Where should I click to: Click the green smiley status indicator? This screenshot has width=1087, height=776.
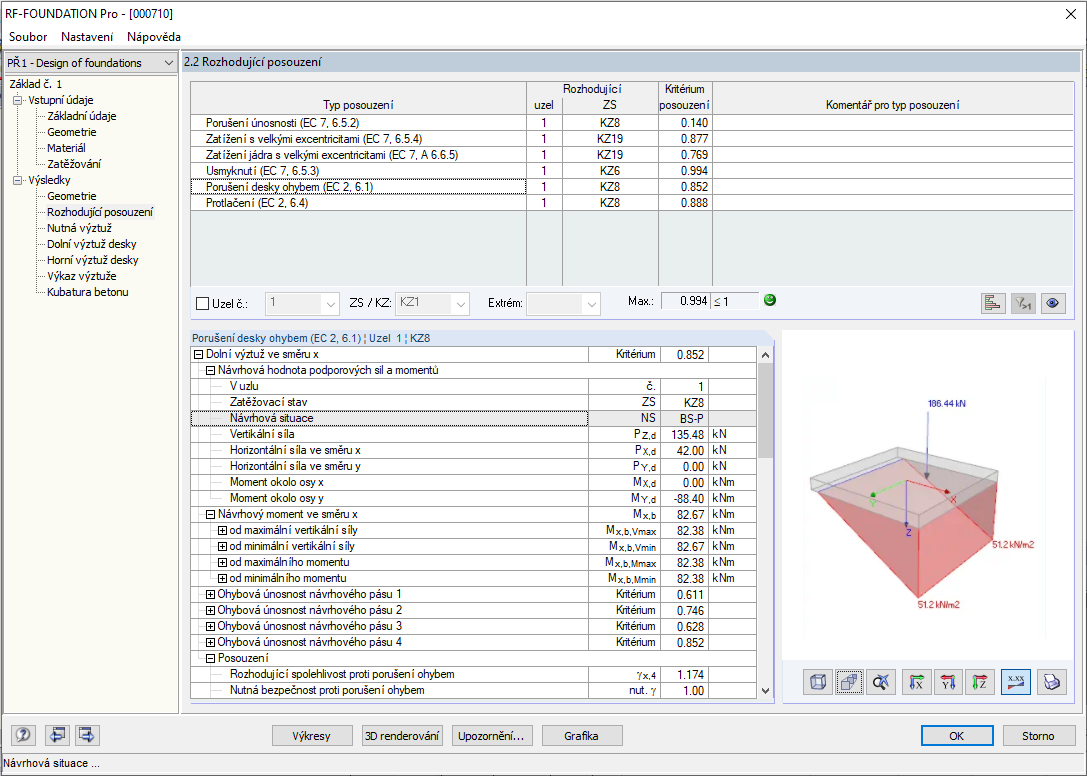click(x=769, y=300)
